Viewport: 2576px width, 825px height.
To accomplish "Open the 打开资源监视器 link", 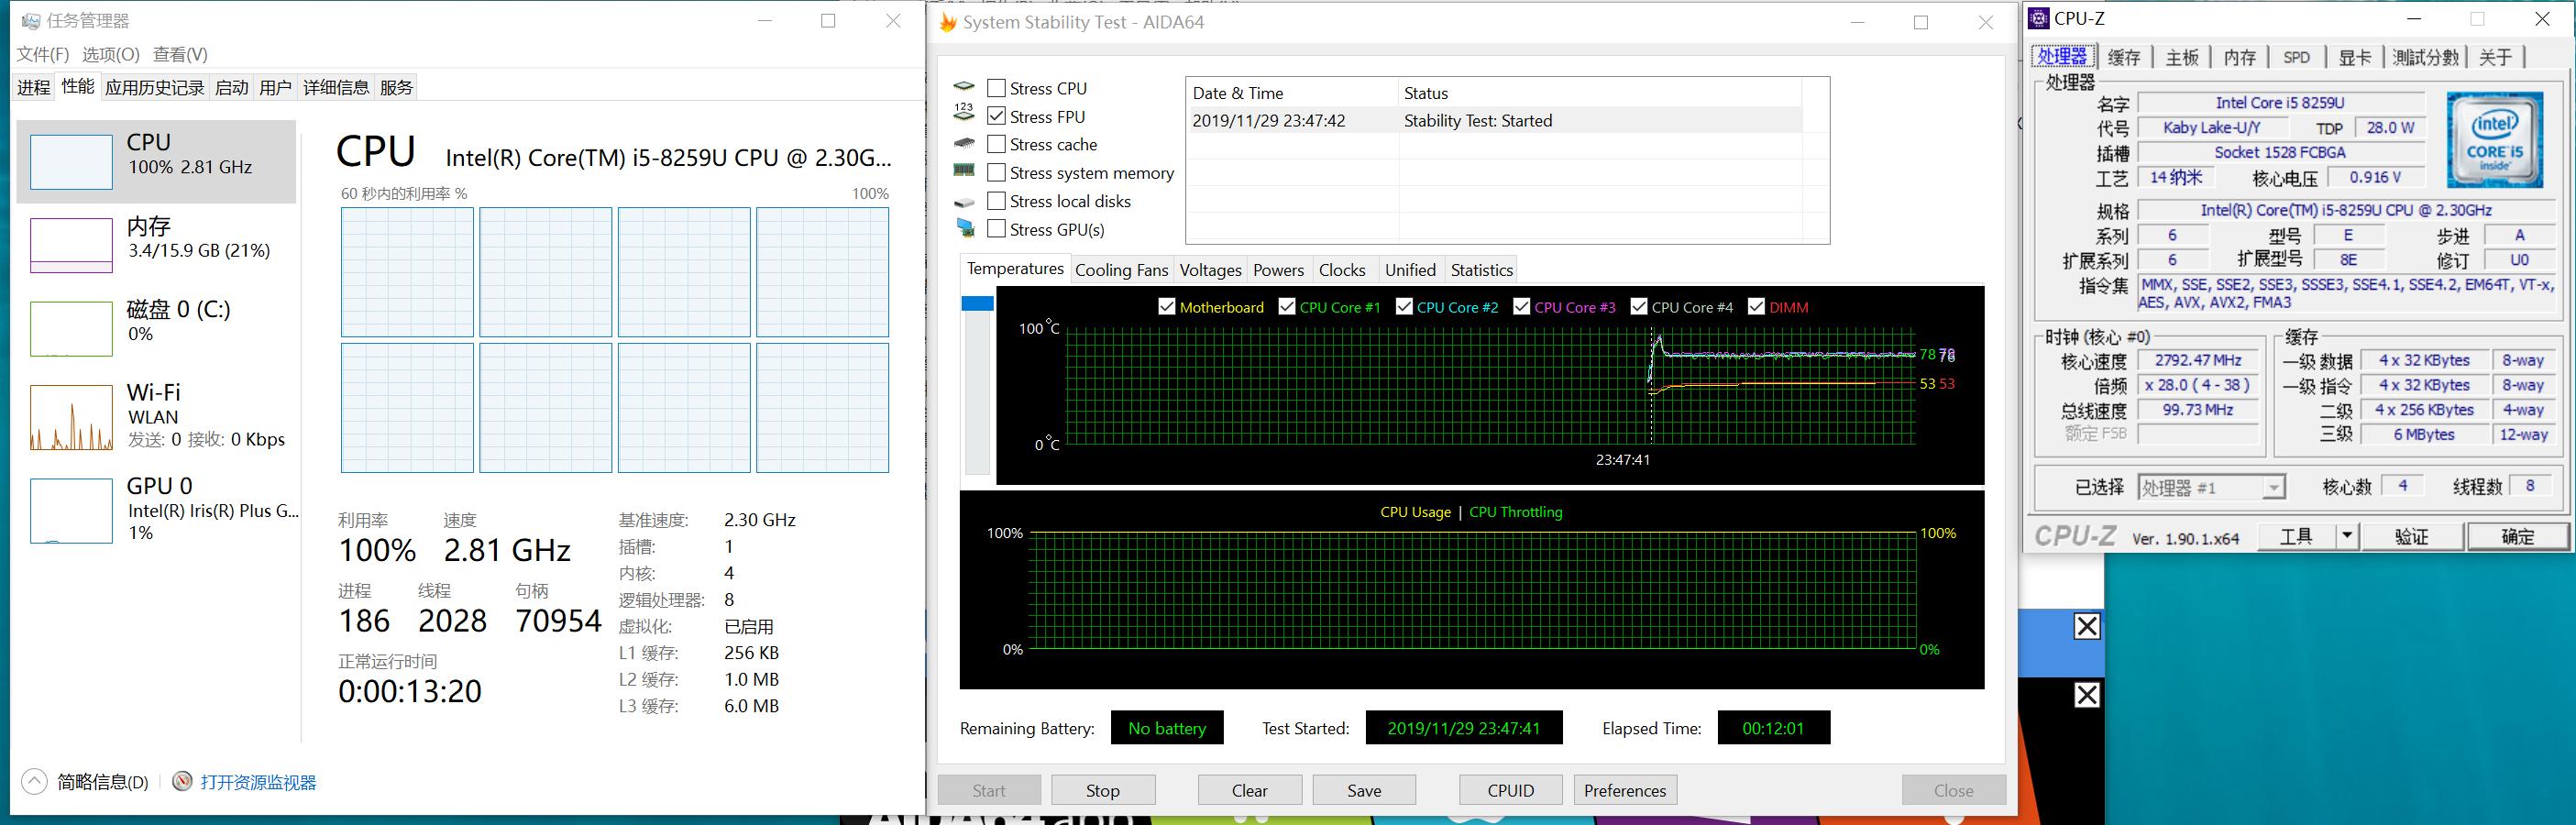I will [x=258, y=782].
